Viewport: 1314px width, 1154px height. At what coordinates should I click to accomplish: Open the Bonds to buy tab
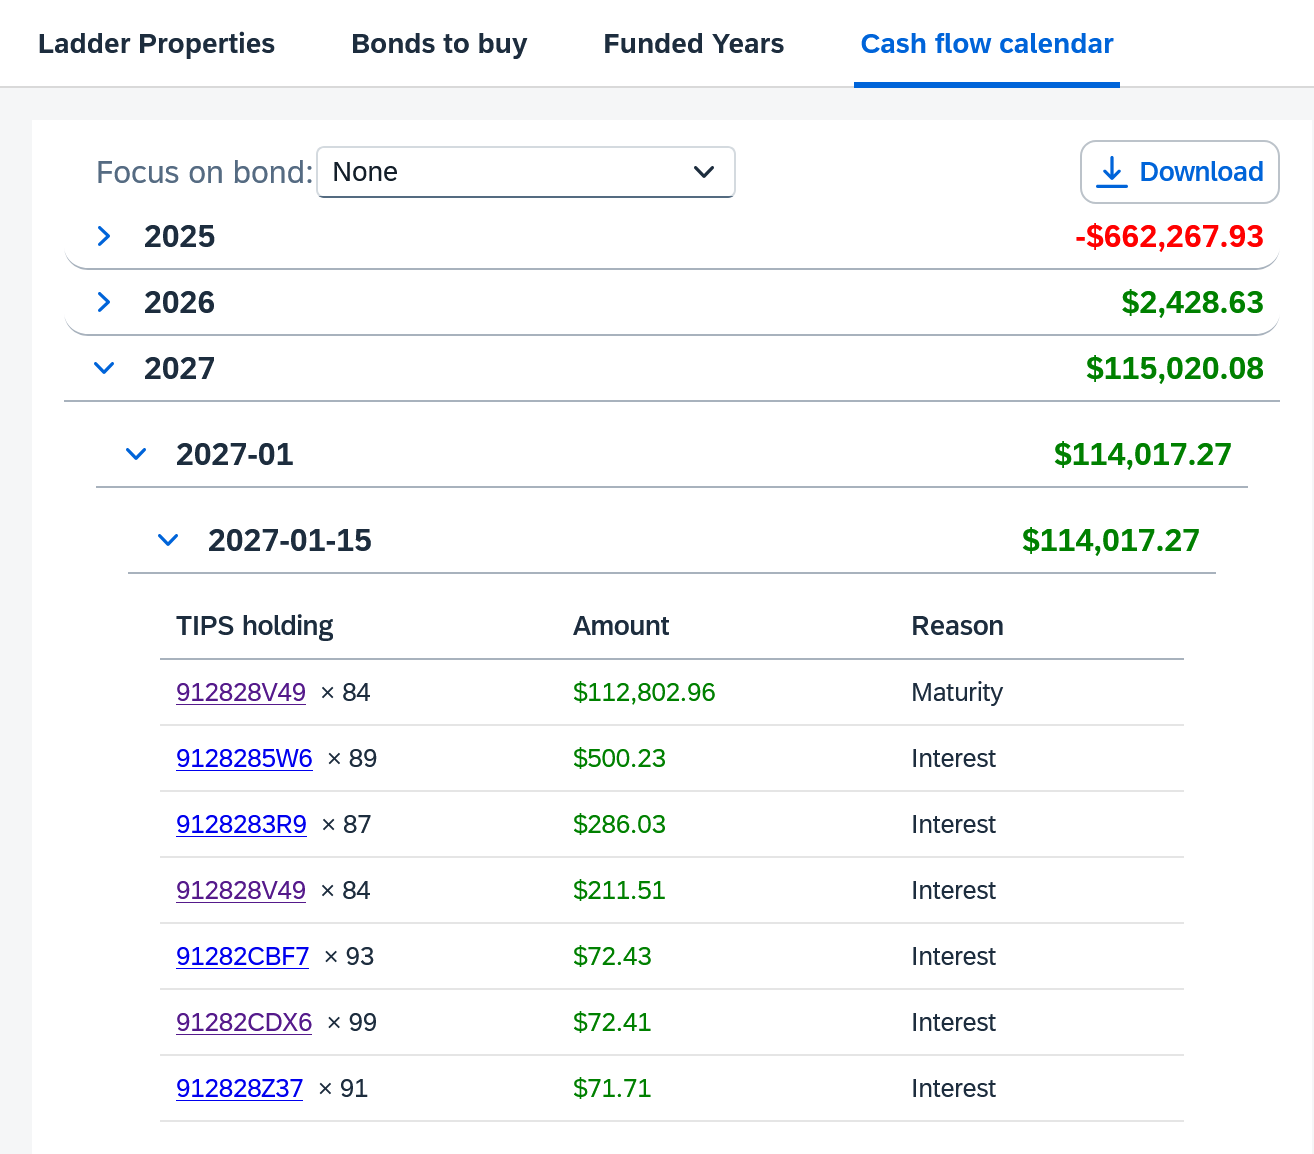pyautogui.click(x=439, y=44)
